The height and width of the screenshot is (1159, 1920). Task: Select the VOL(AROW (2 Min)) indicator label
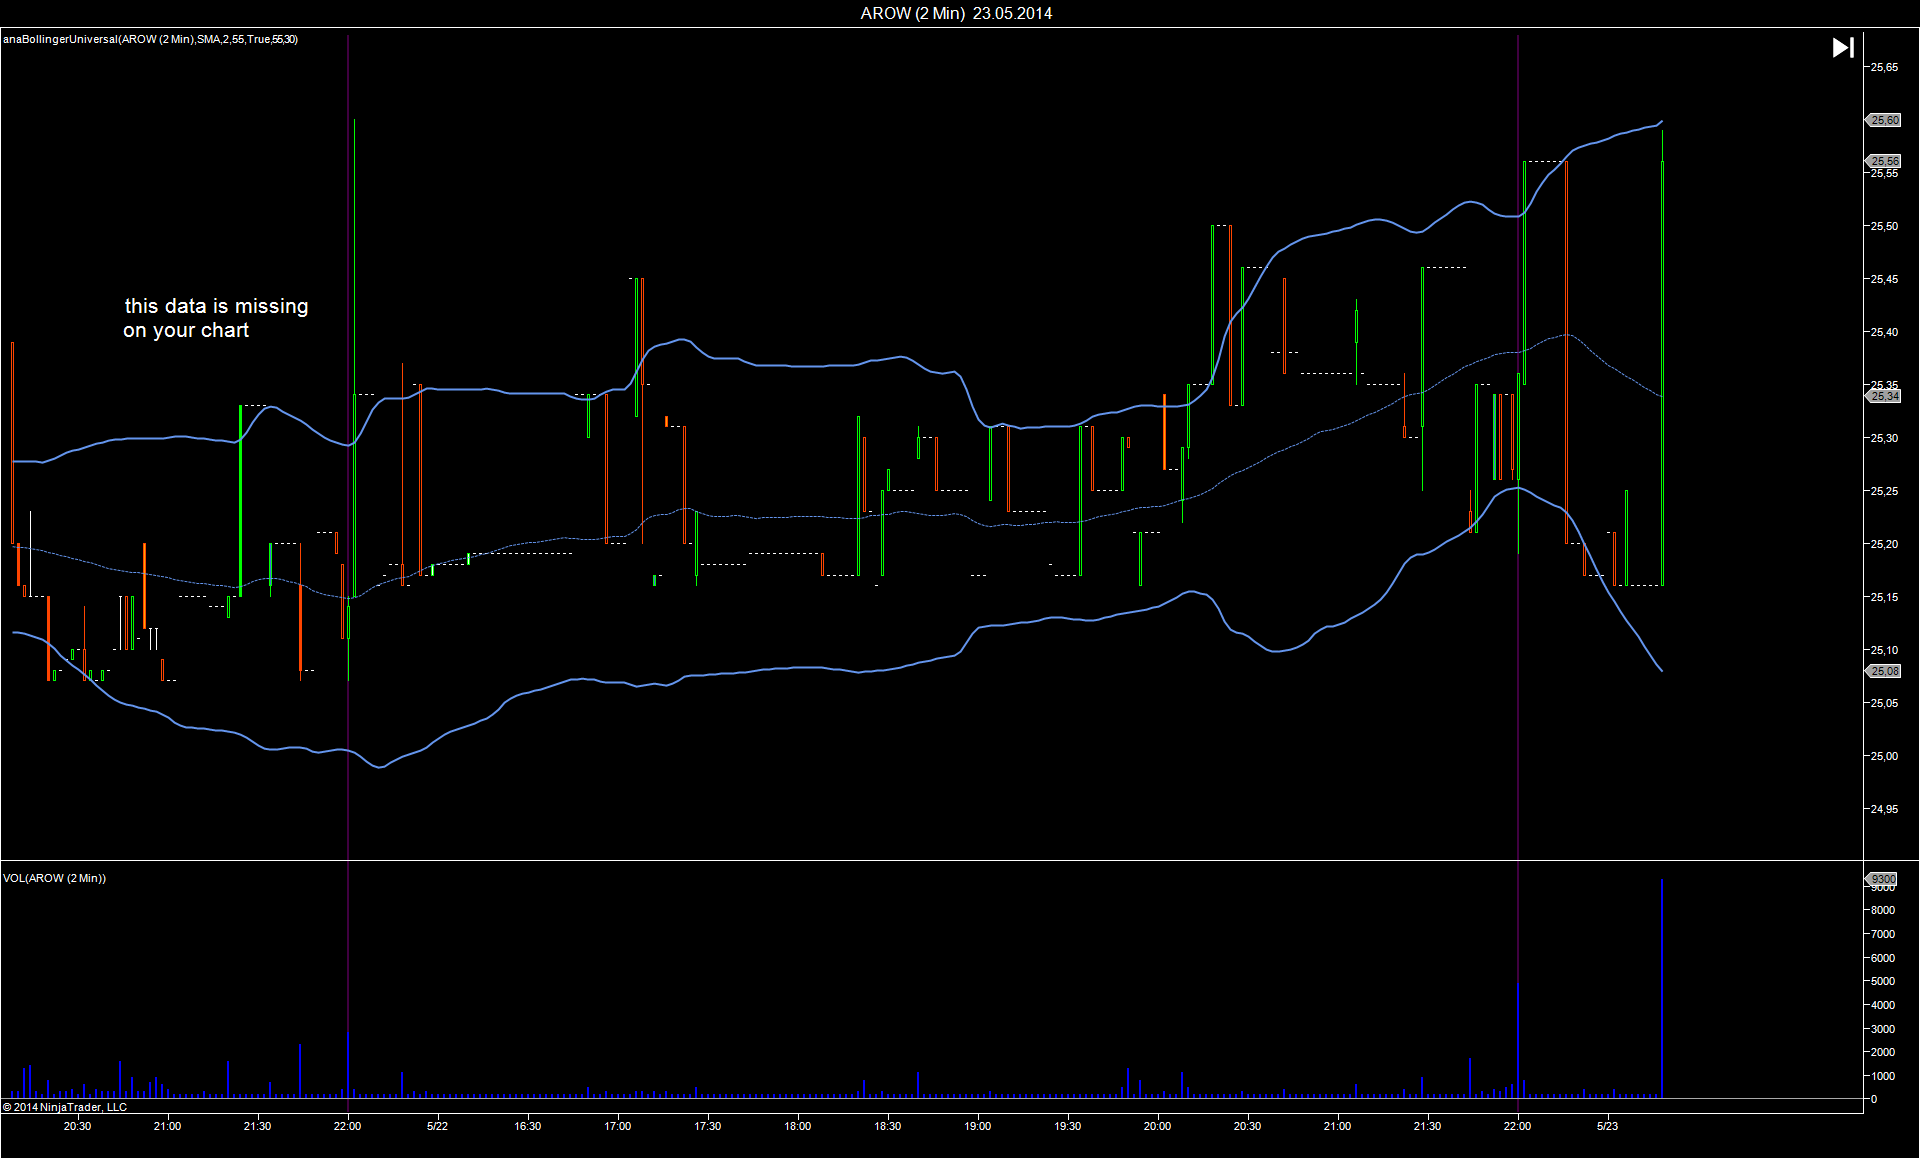click(54, 878)
